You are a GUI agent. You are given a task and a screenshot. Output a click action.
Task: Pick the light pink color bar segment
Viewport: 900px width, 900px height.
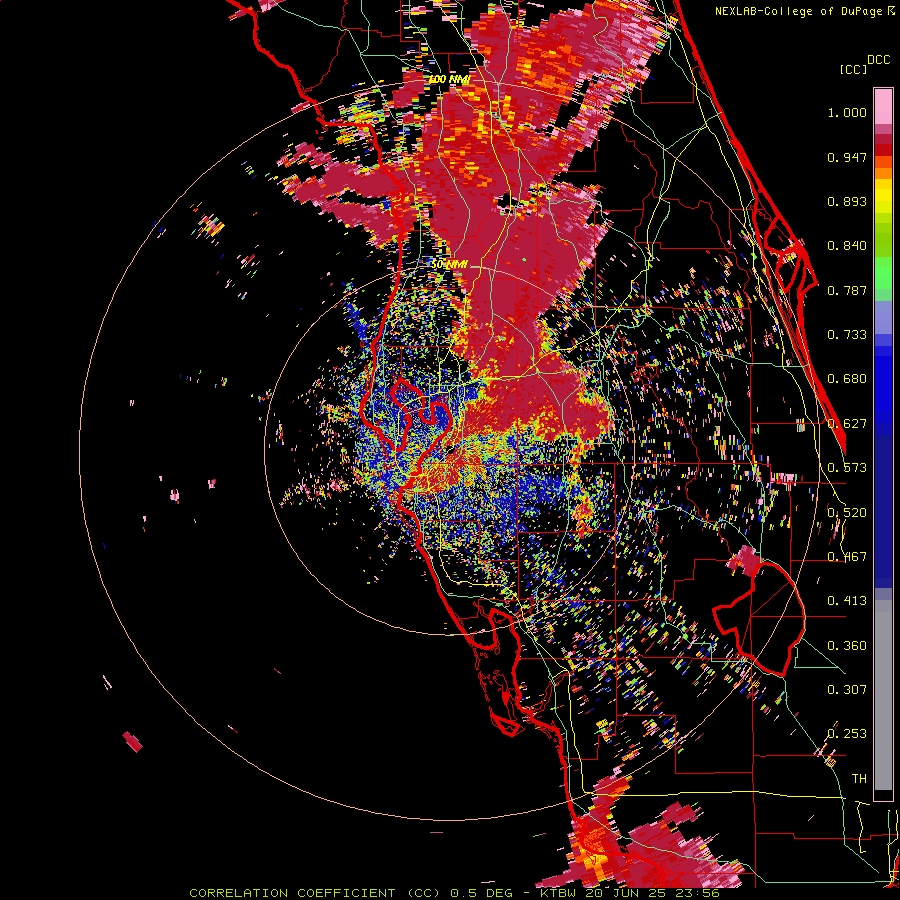883,106
